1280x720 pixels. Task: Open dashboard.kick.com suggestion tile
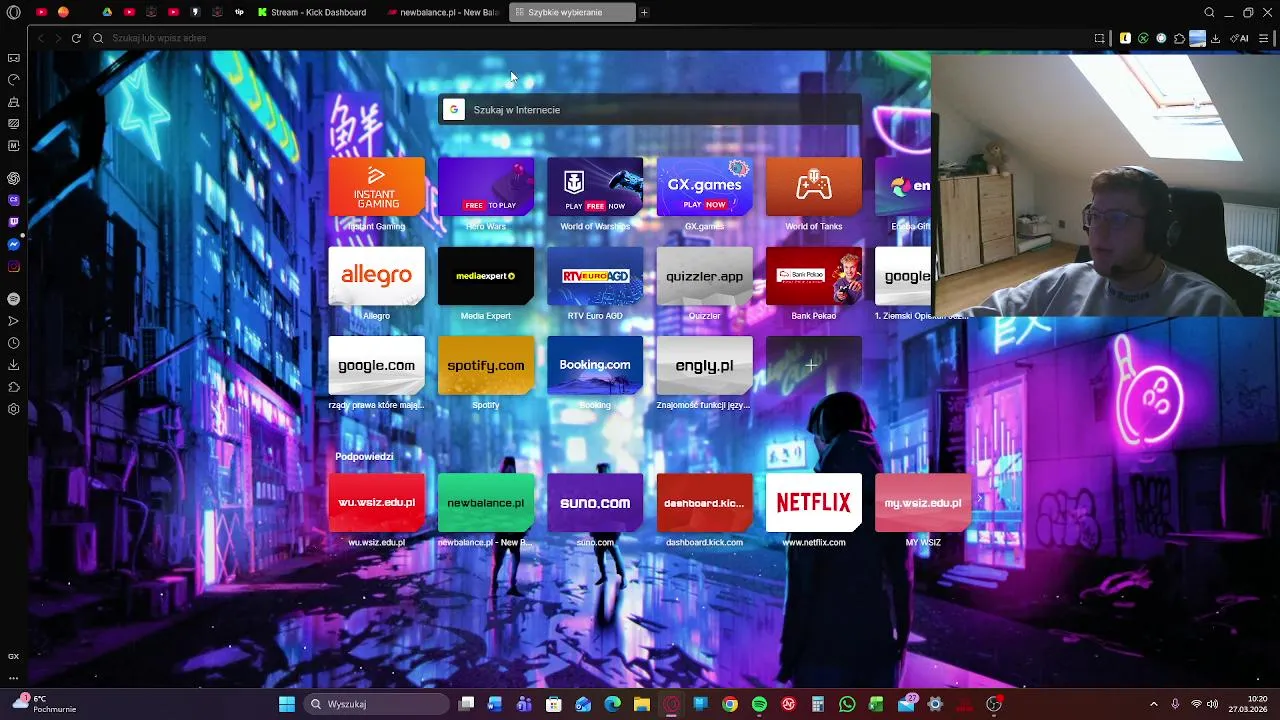(x=704, y=503)
